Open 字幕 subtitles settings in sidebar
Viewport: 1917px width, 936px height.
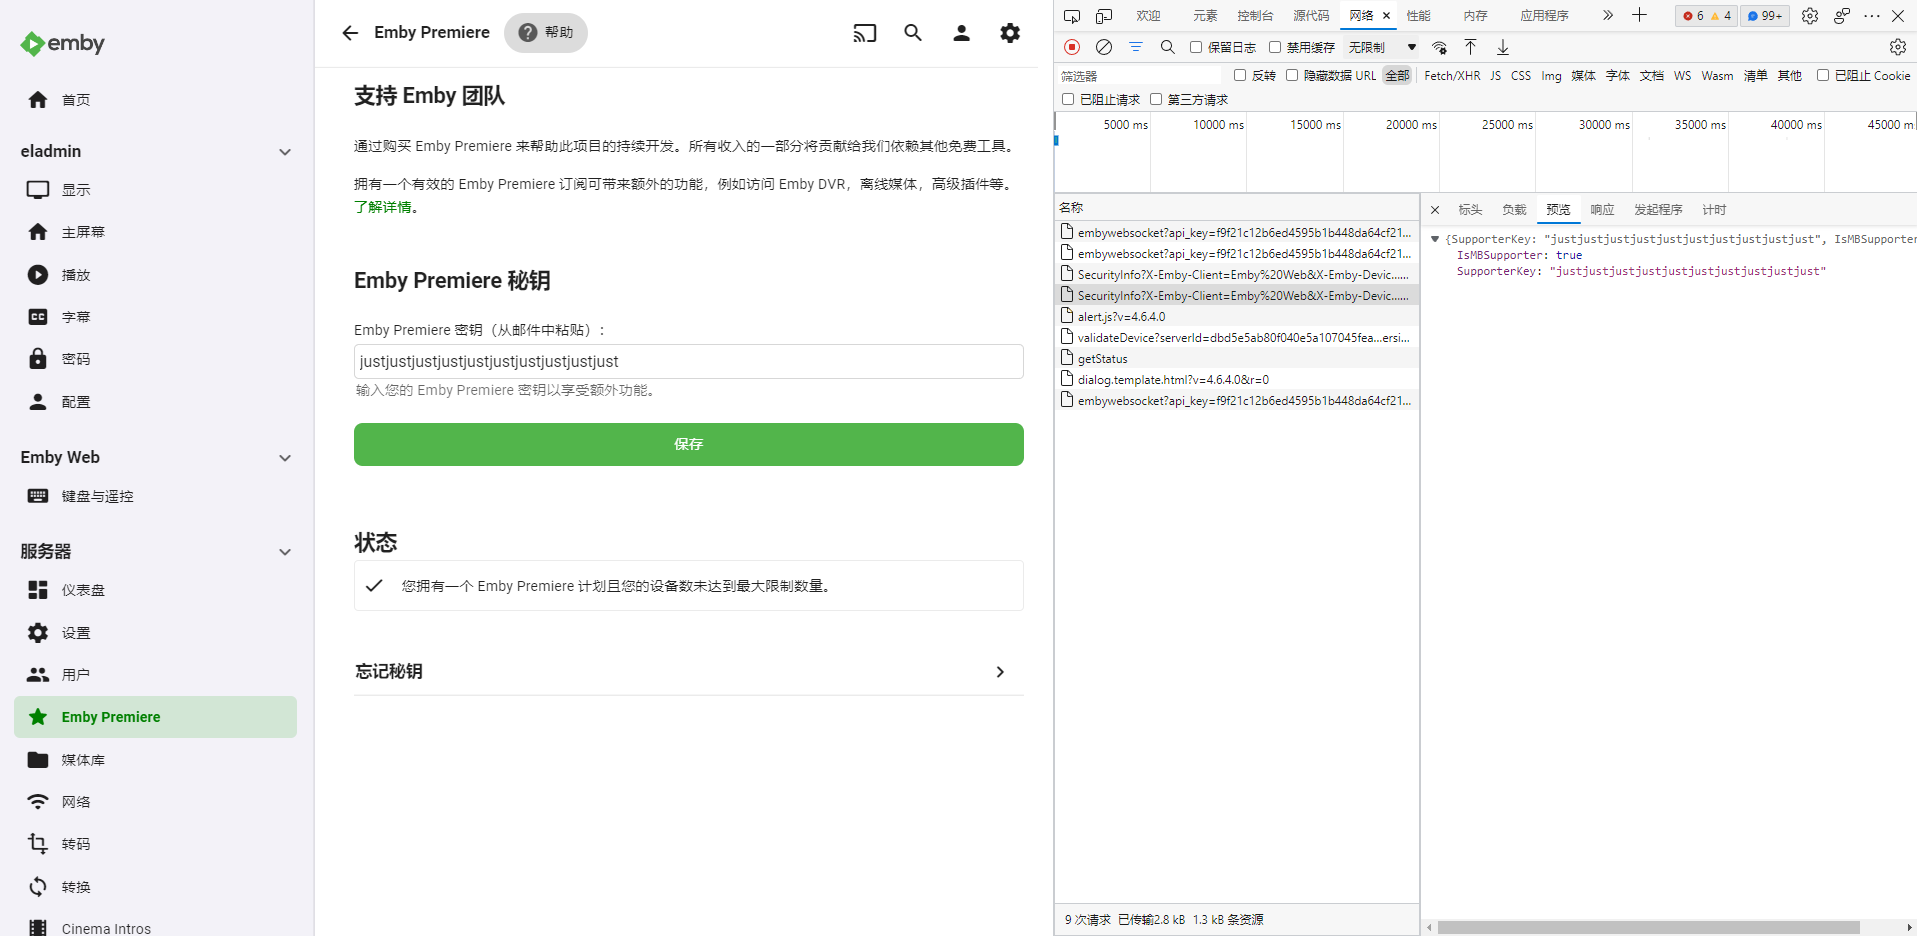point(155,317)
